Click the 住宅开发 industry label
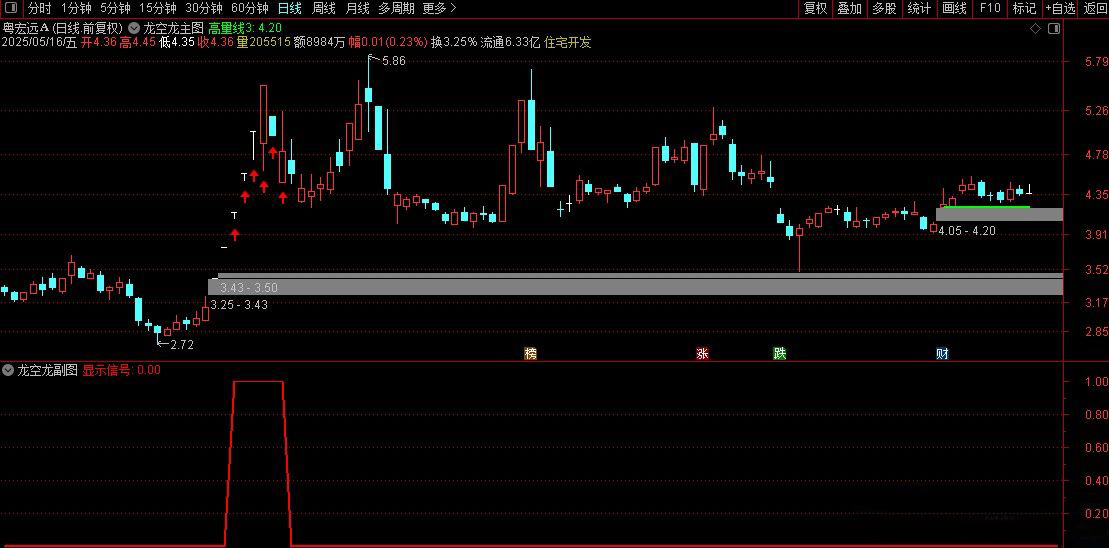The height and width of the screenshot is (548, 1109). [567, 42]
